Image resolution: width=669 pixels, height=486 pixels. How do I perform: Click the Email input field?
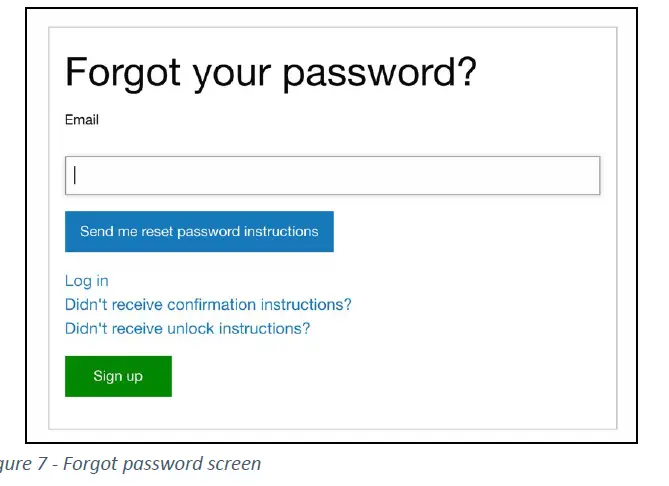[x=332, y=176]
